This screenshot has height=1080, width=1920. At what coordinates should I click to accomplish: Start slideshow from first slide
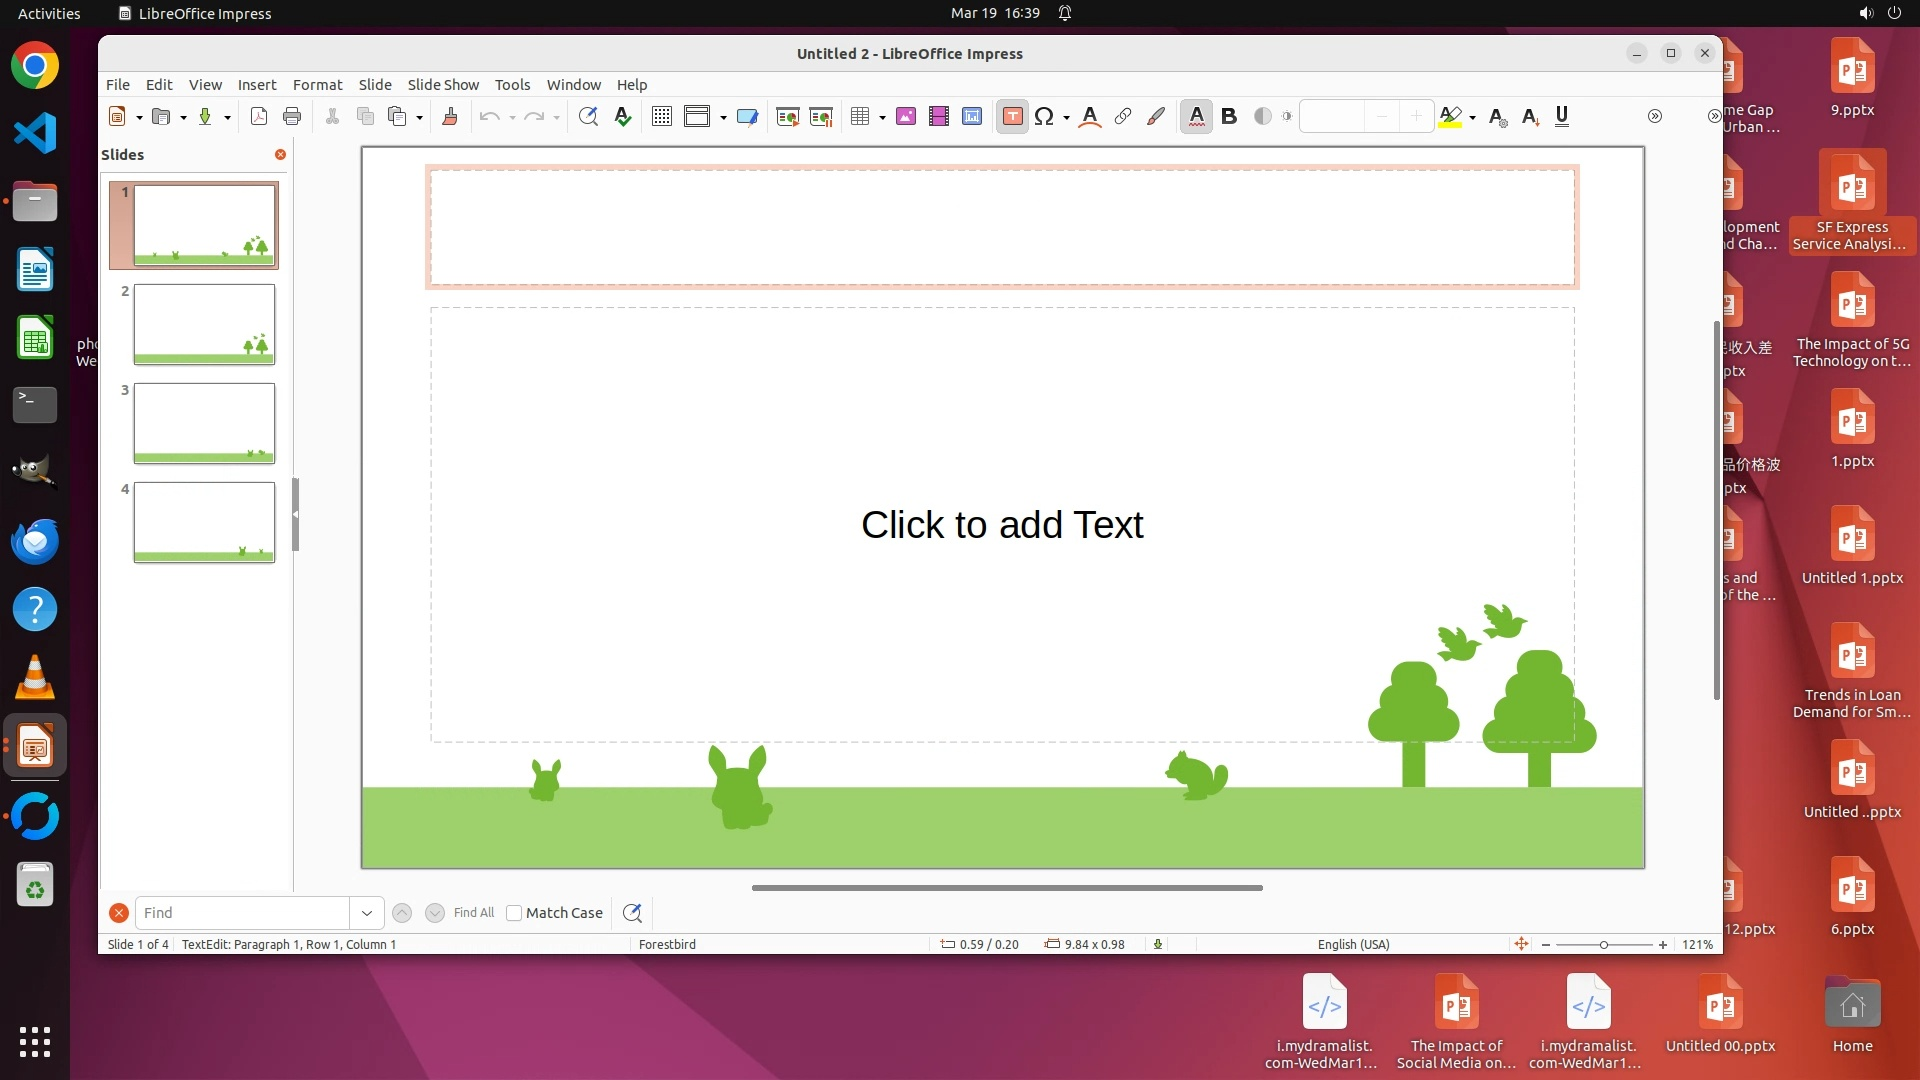tap(788, 117)
